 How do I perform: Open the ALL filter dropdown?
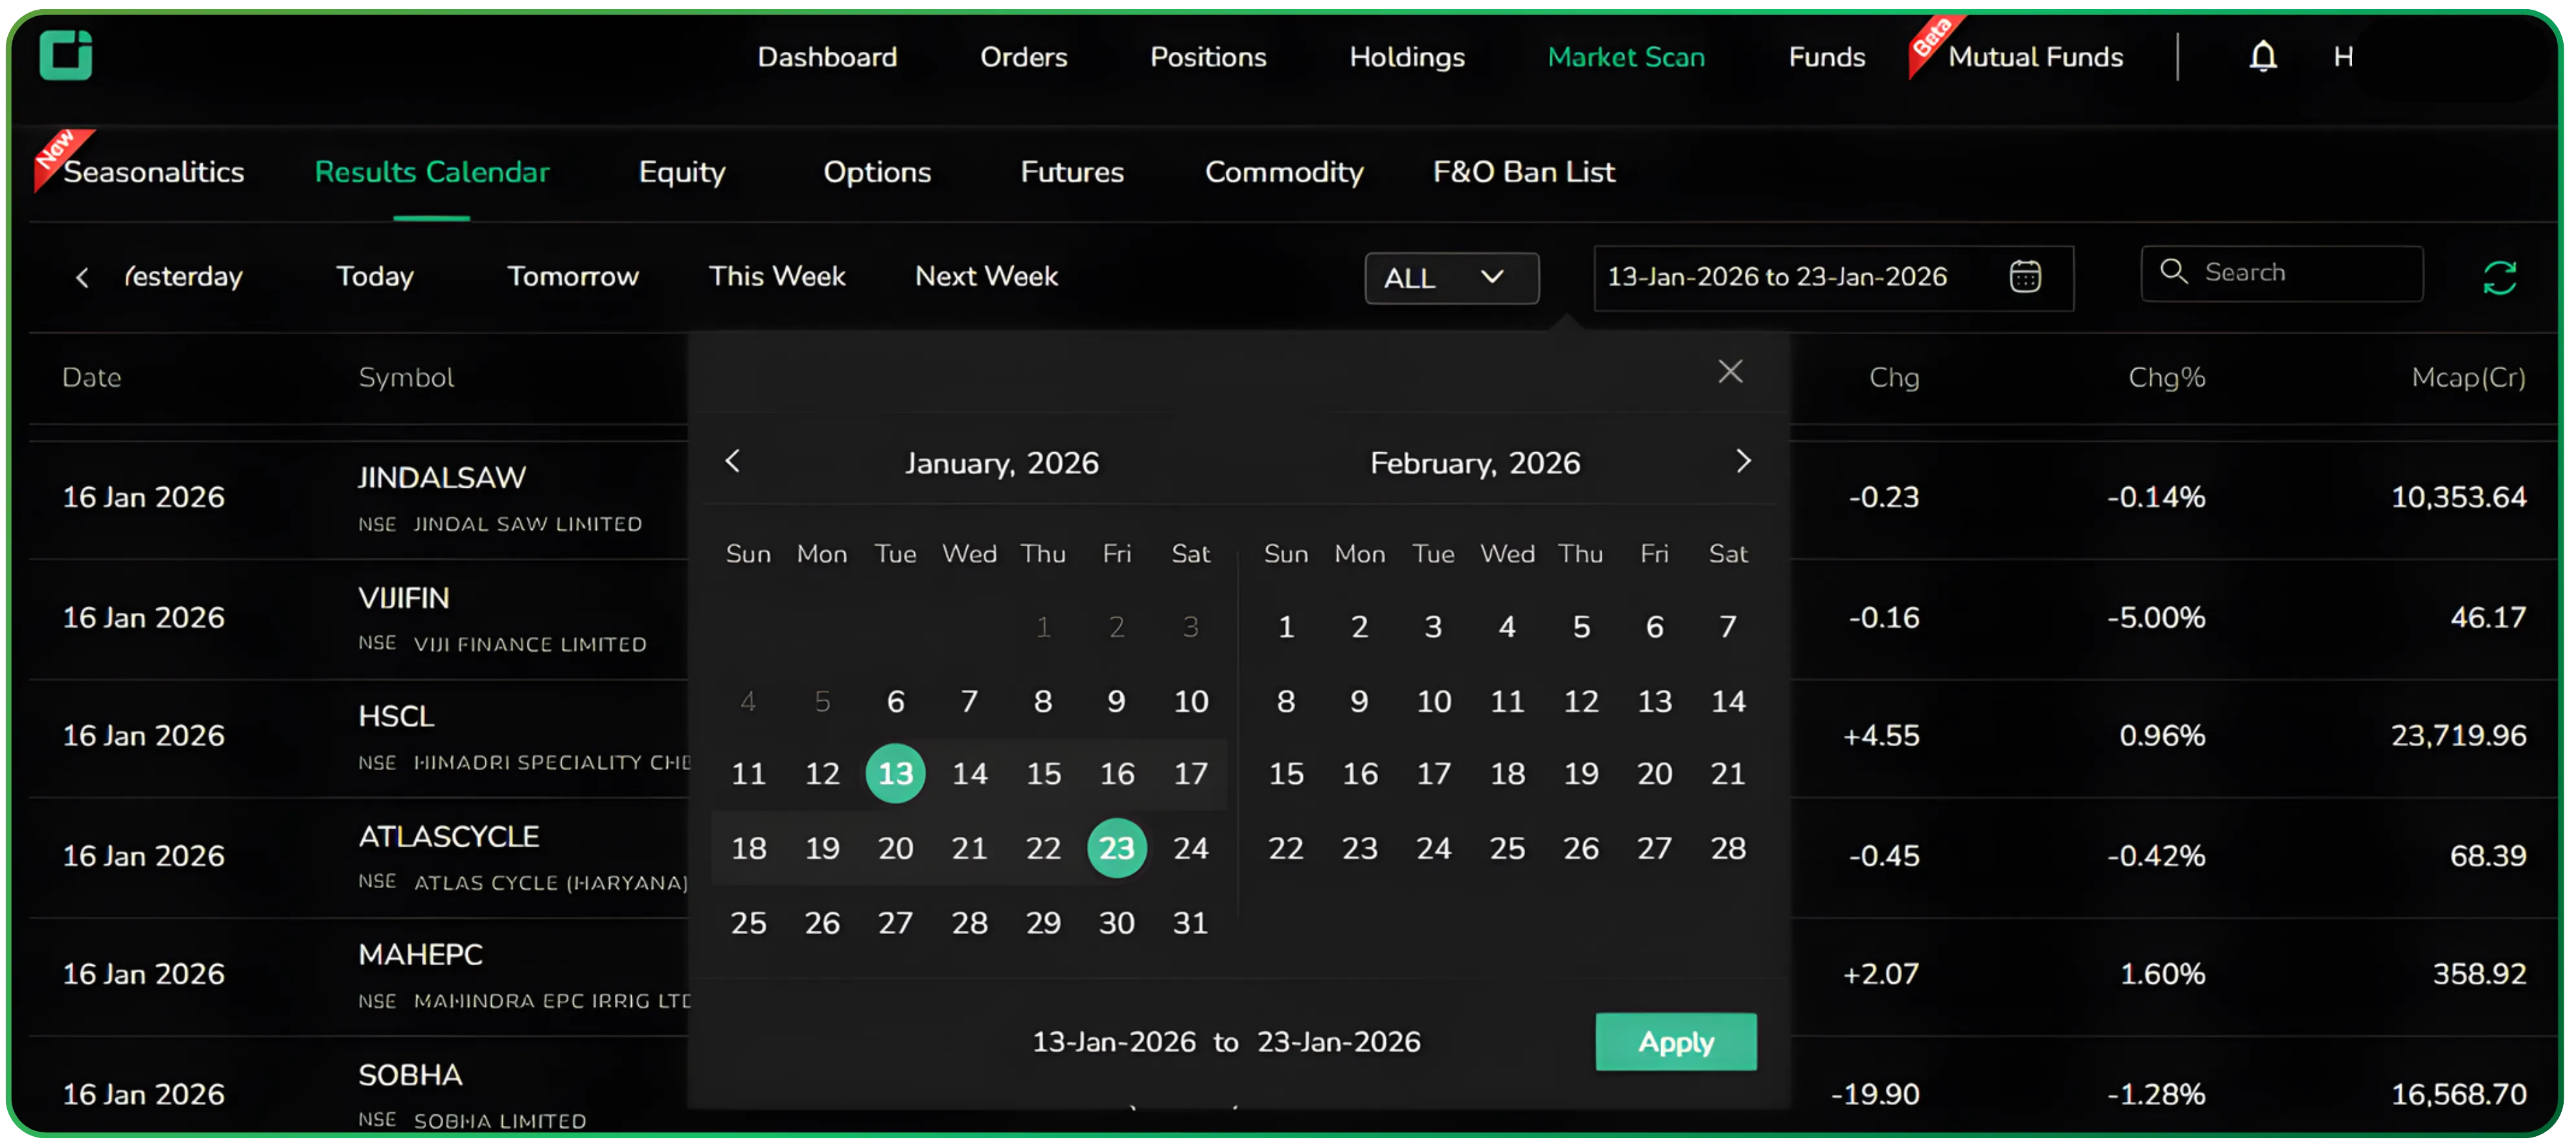[x=1451, y=278]
